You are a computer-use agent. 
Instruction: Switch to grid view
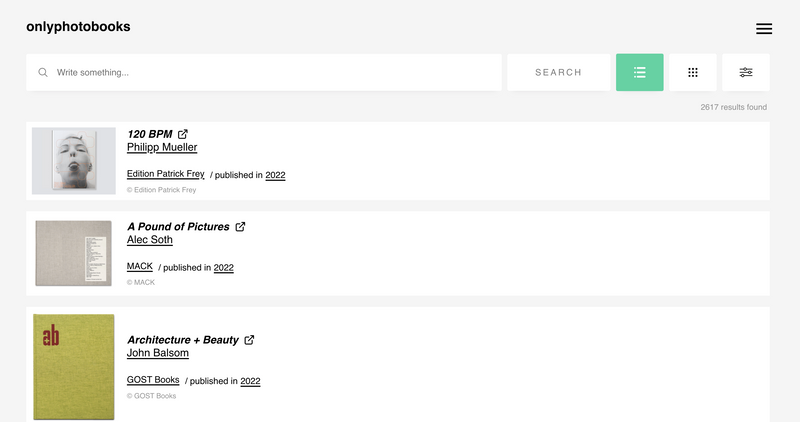click(x=693, y=72)
